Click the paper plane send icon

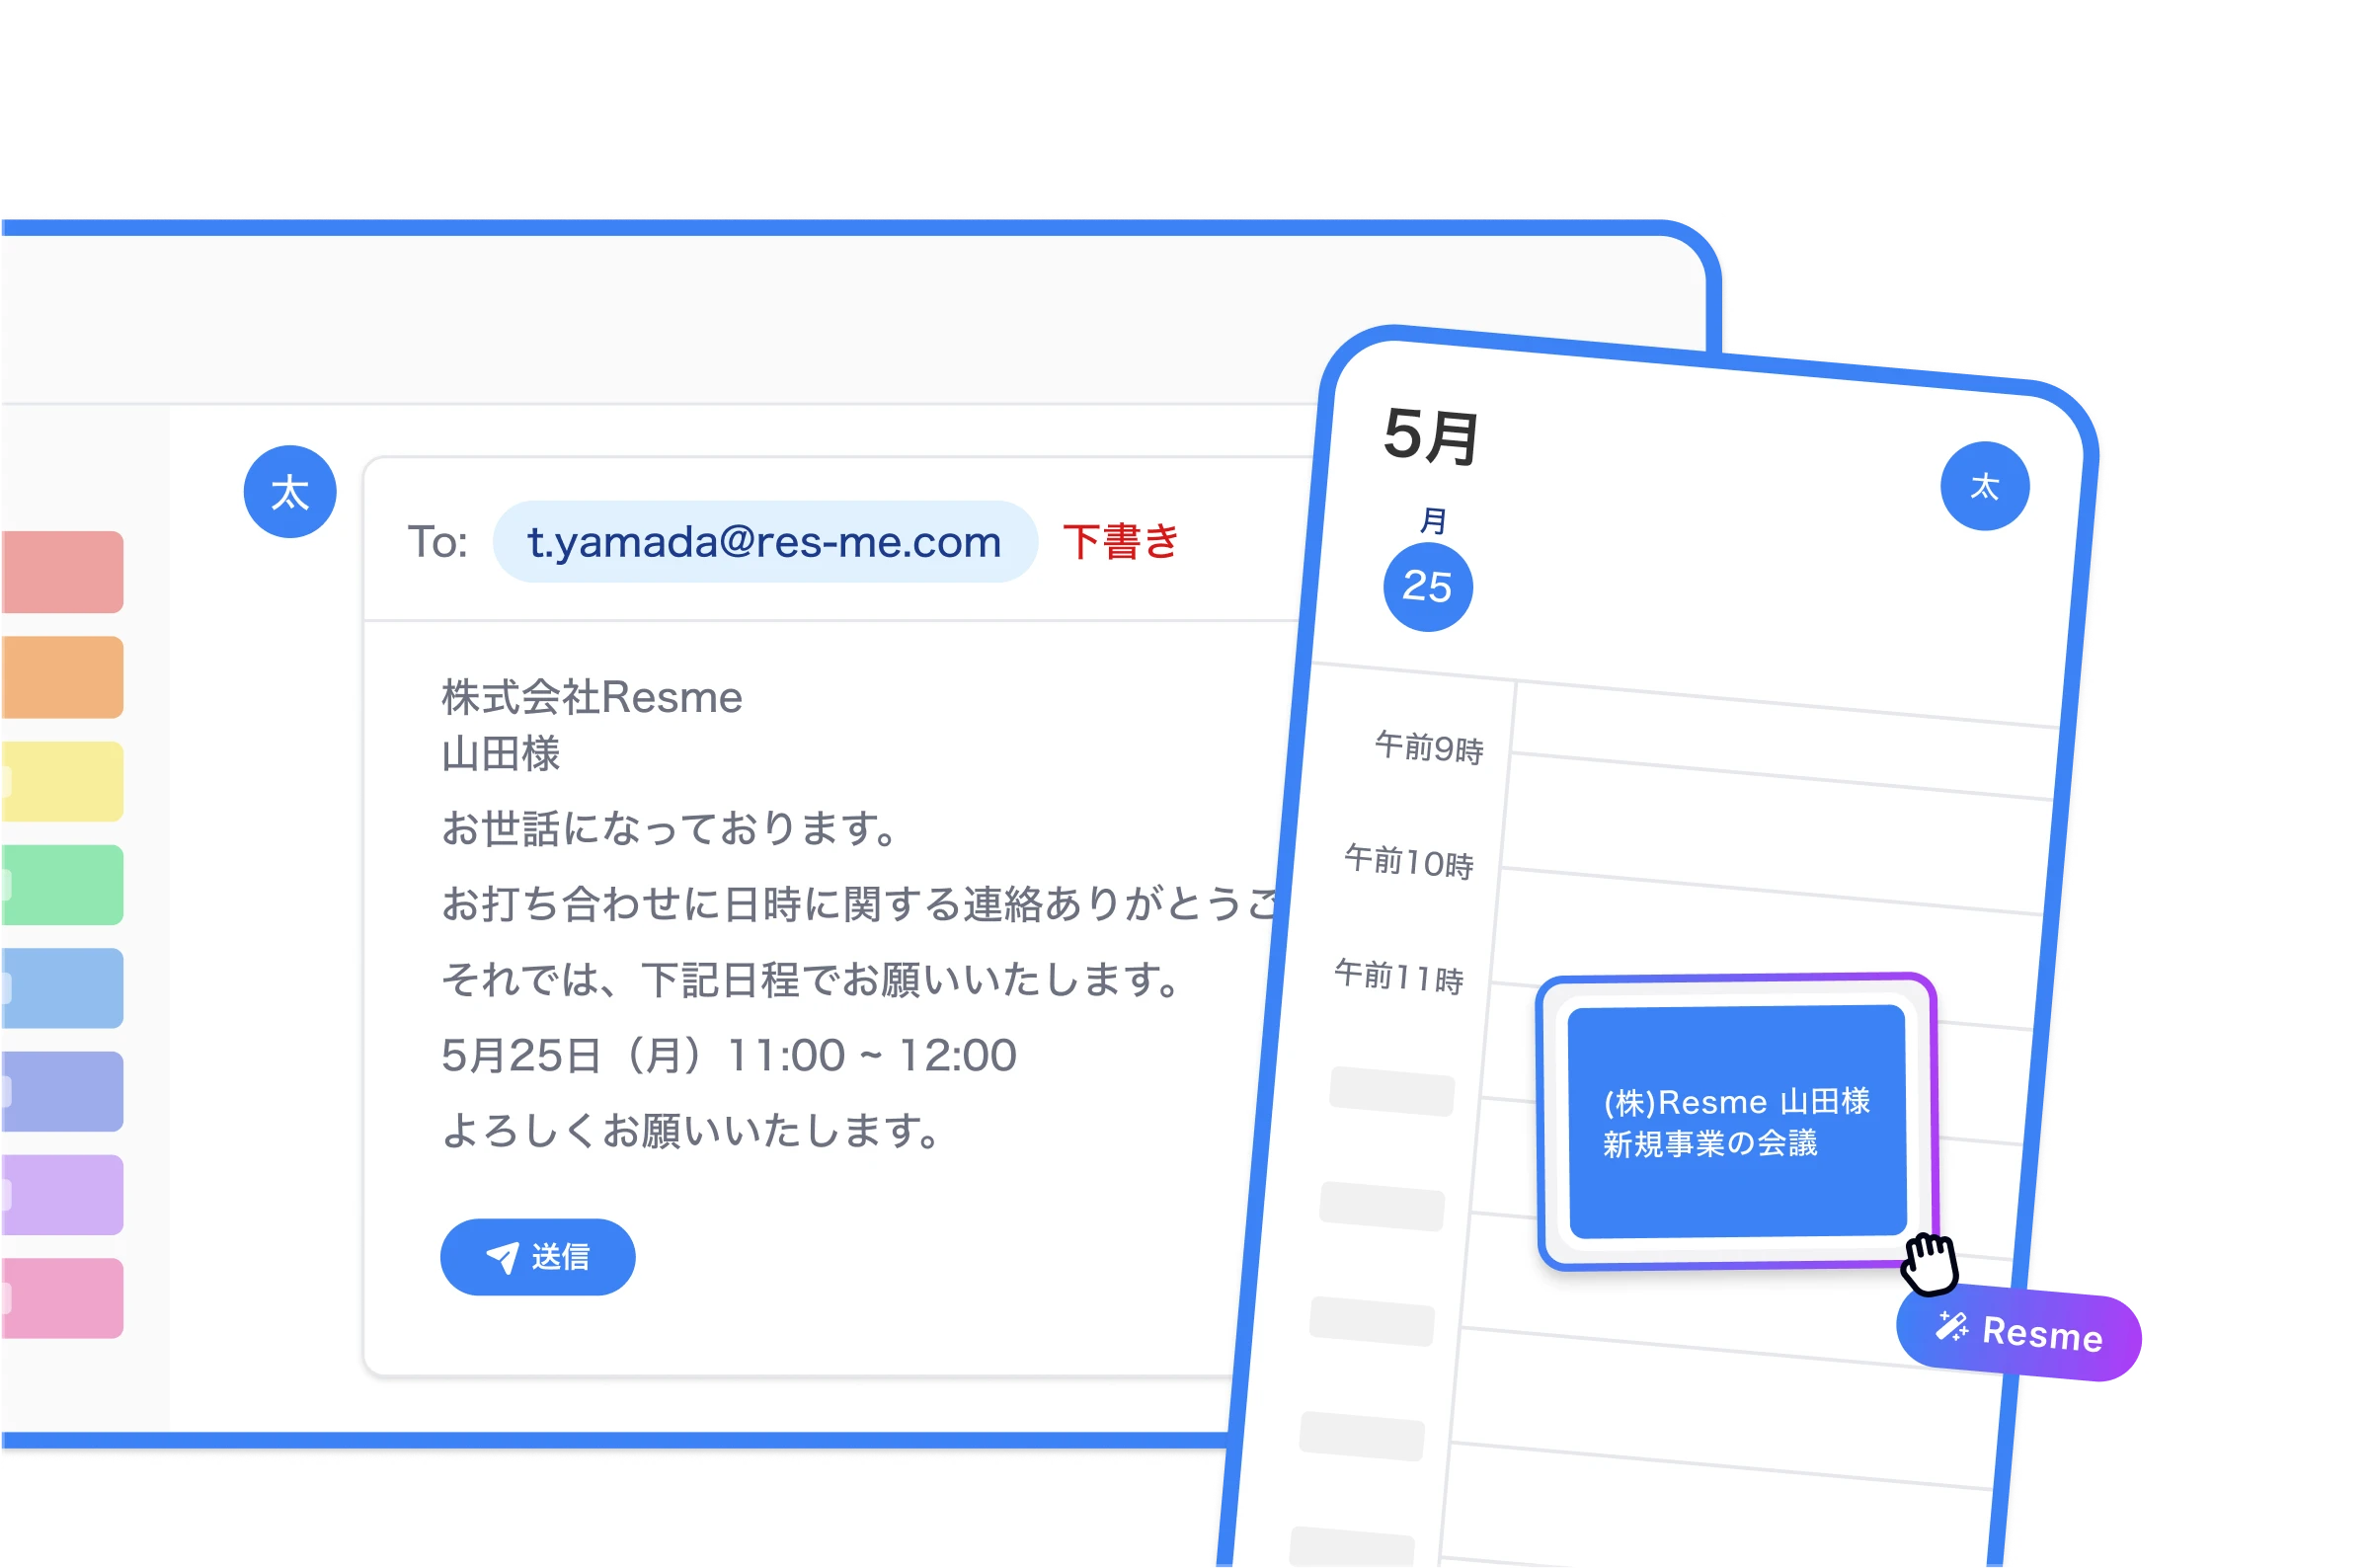[x=502, y=1257]
